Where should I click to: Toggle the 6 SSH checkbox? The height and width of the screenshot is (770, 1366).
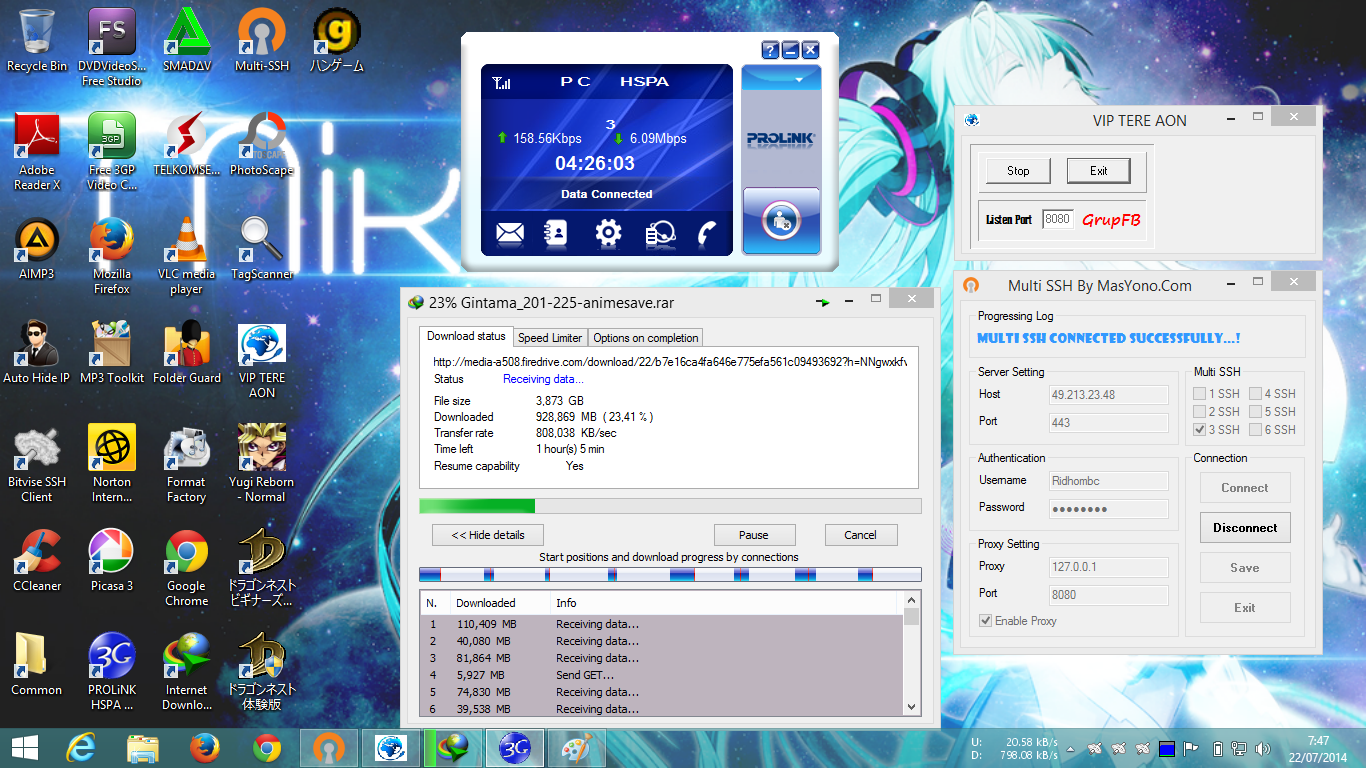tap(1255, 430)
